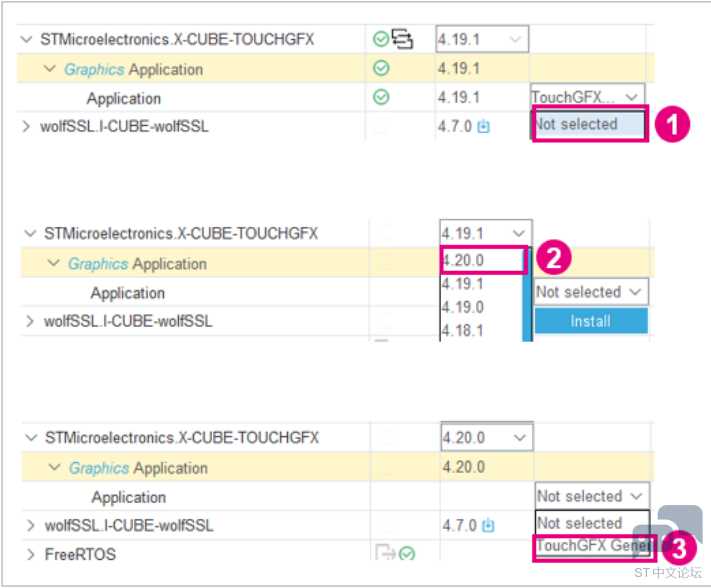Choose highlighted Not selected option under TouchGFX... dropdown

[x=589, y=124]
